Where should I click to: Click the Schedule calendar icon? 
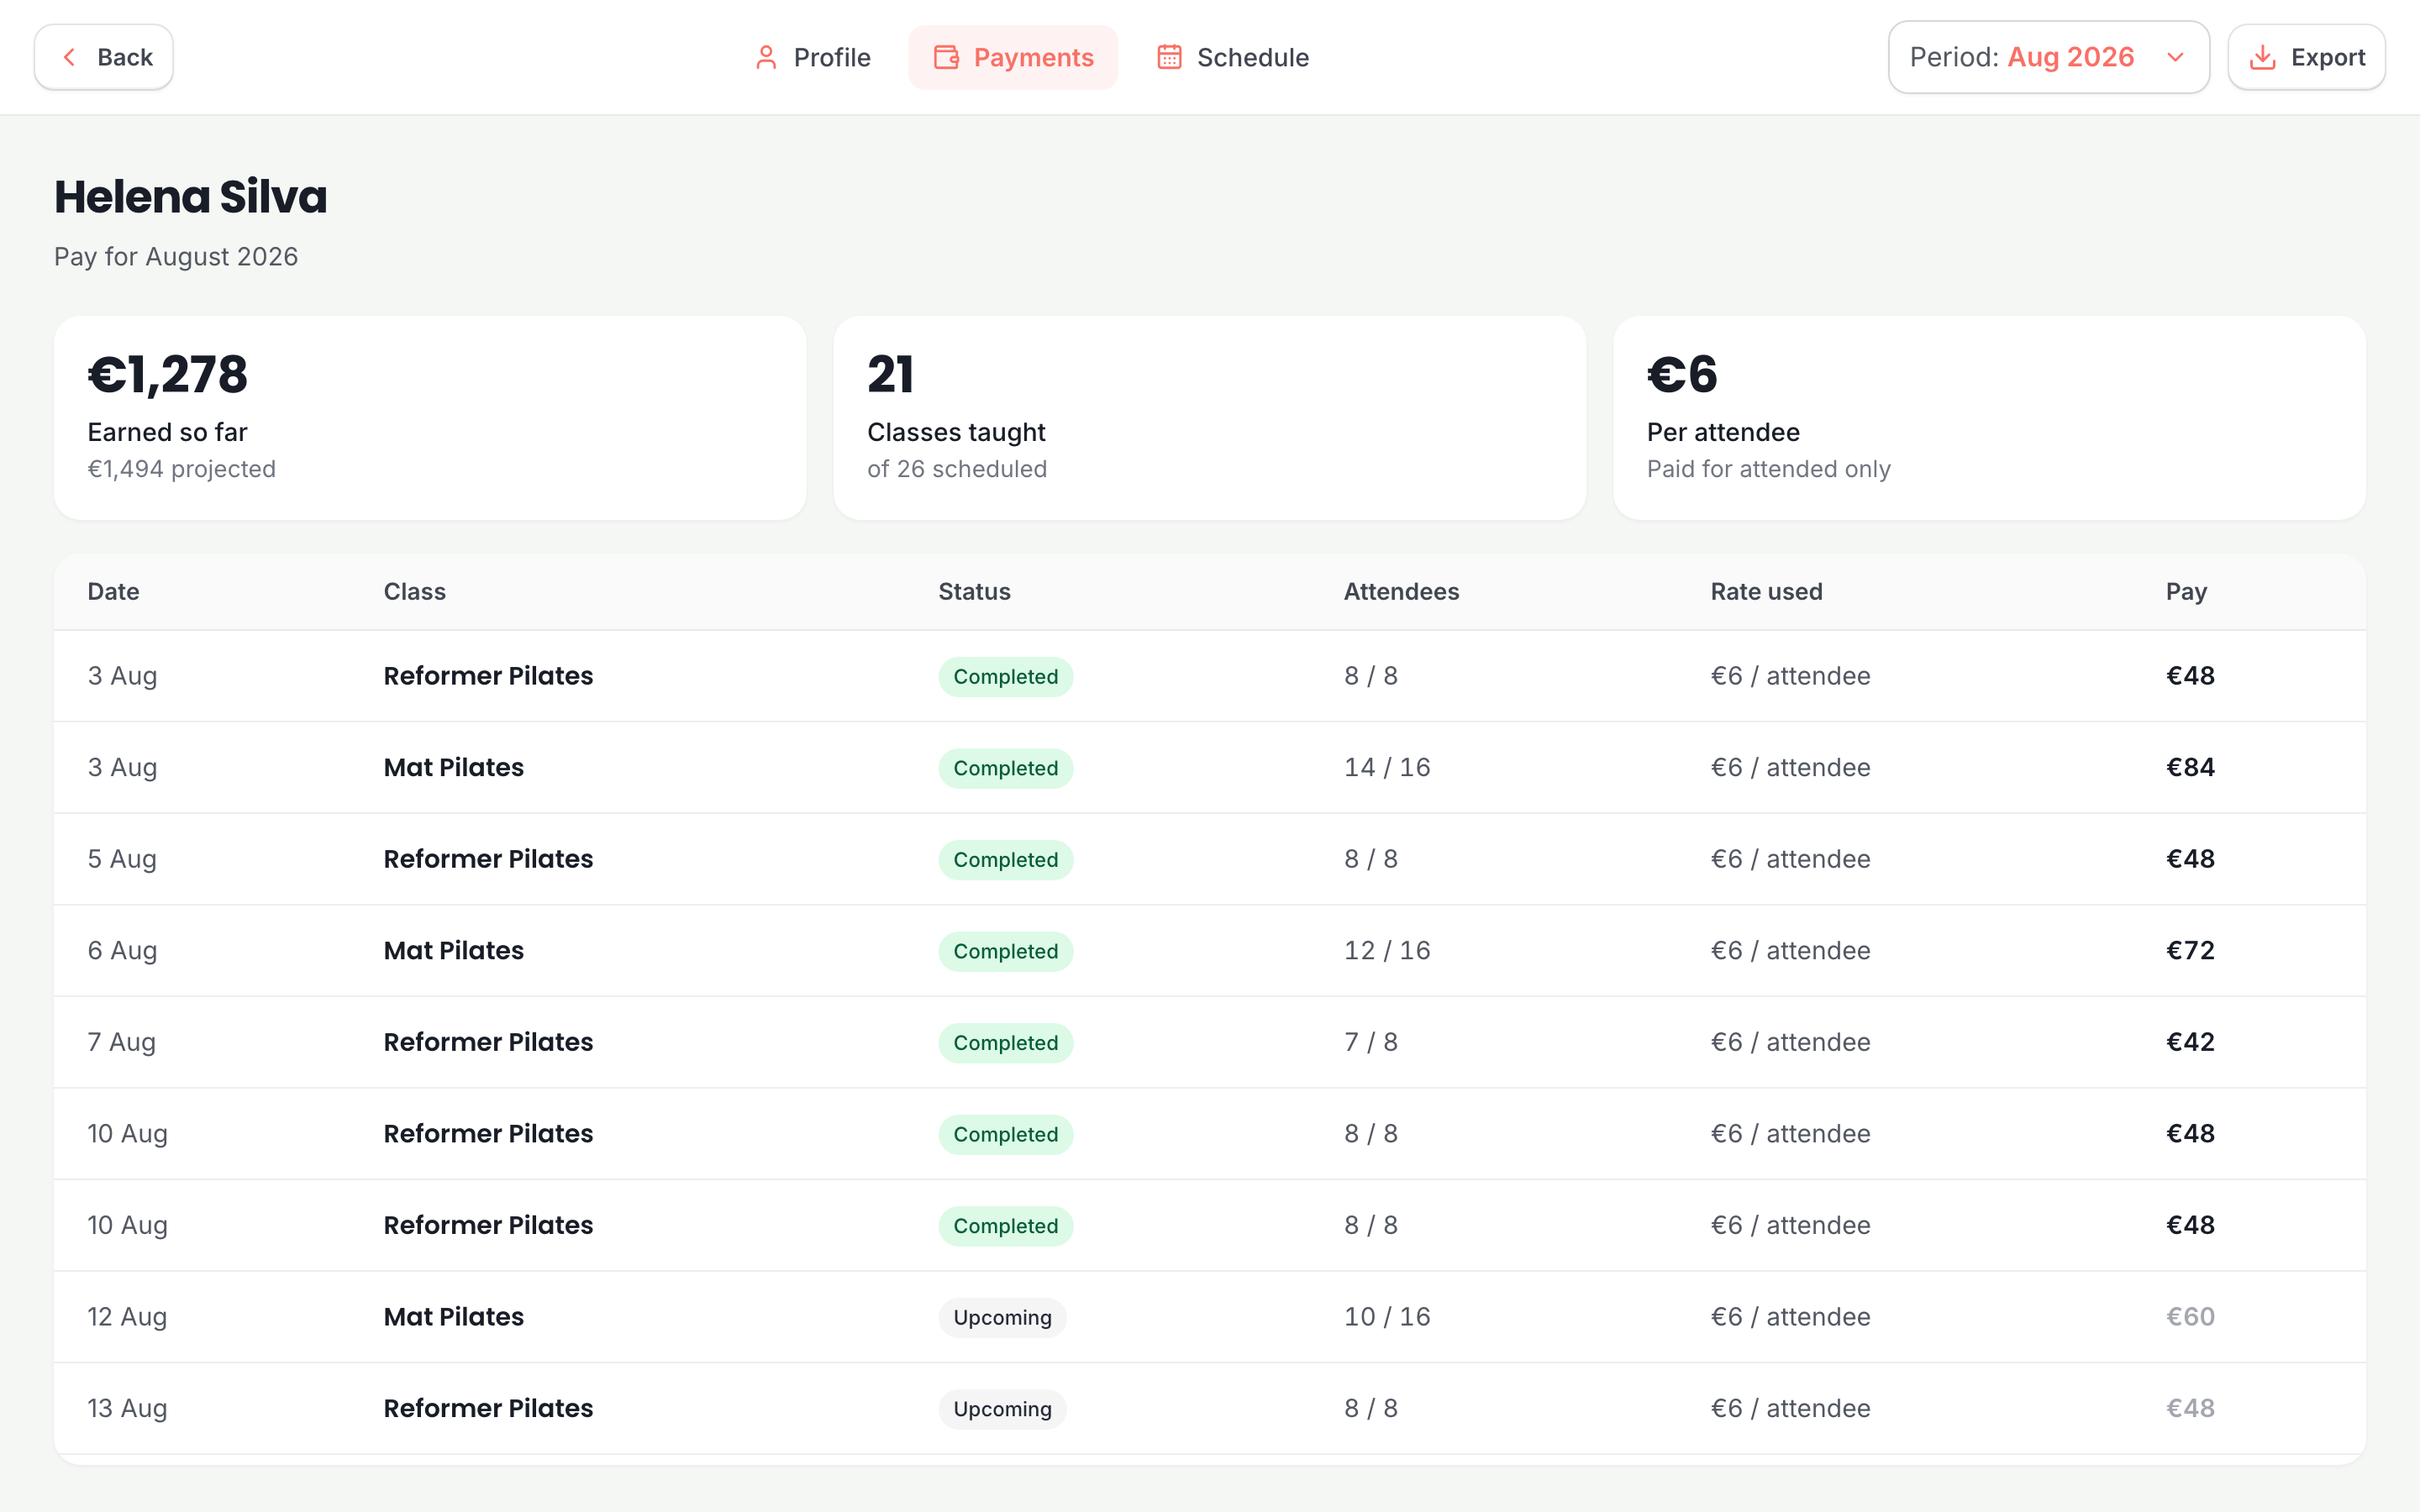1169,57
